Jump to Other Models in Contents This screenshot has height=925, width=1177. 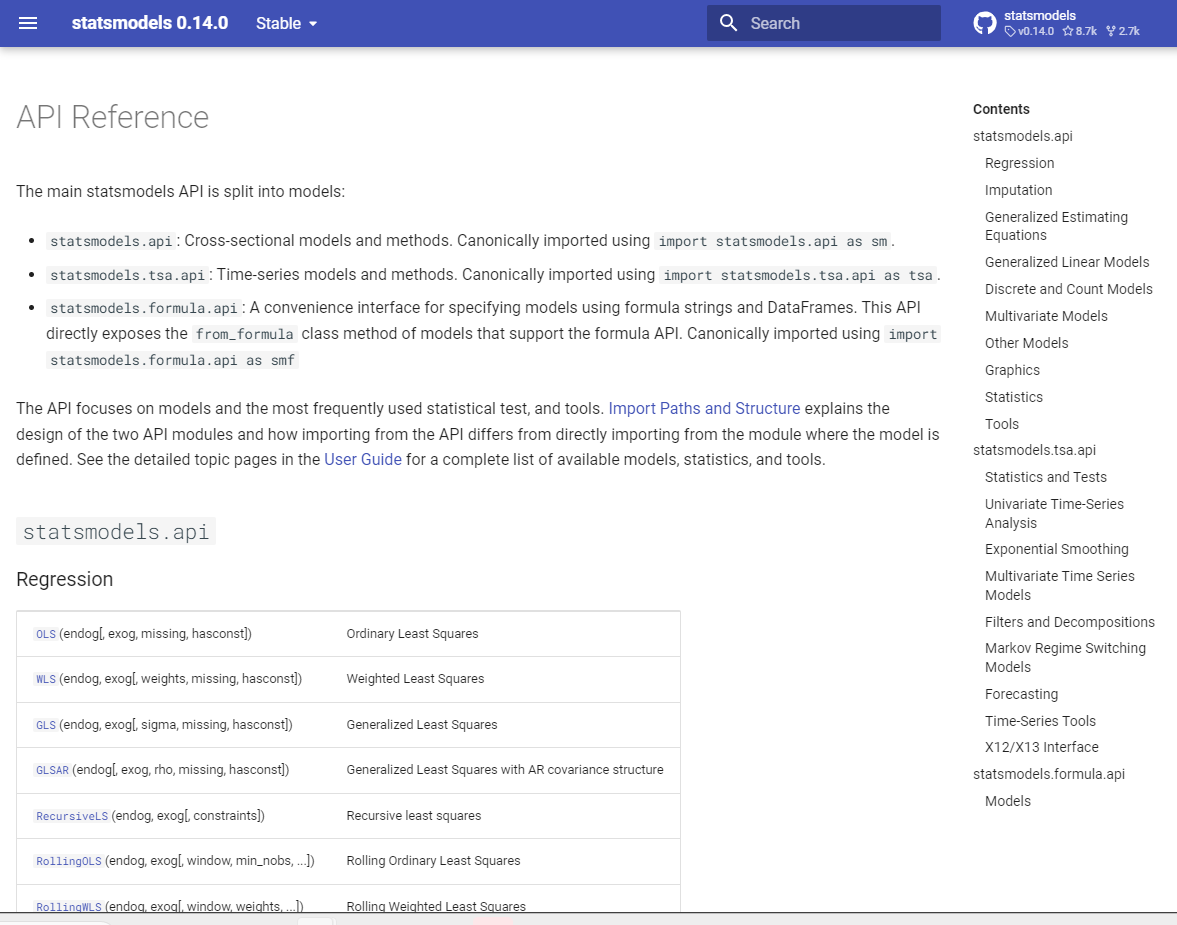[1026, 343]
